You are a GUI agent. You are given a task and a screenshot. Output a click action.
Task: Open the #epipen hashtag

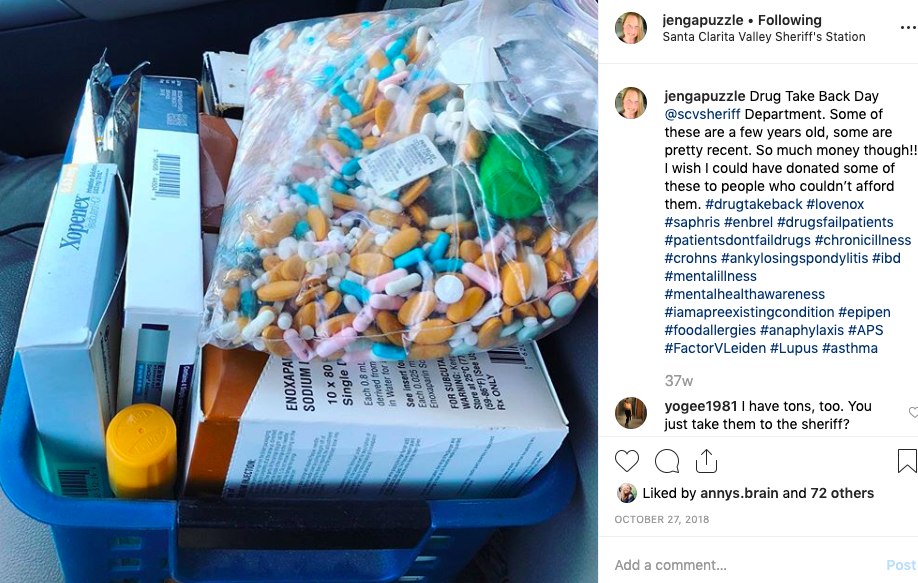(864, 313)
